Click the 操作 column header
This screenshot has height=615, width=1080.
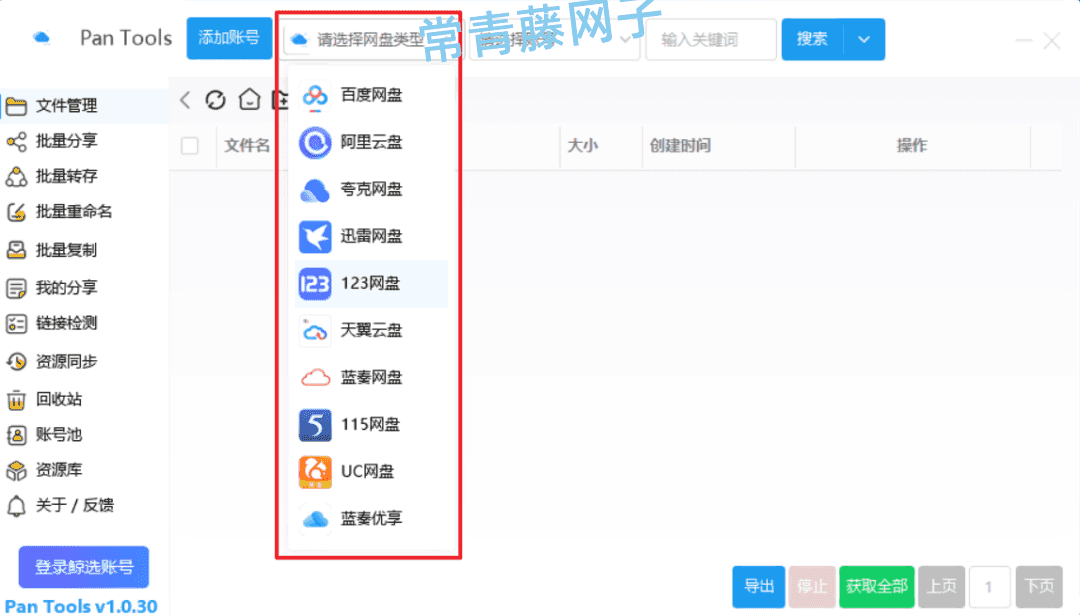pos(912,145)
